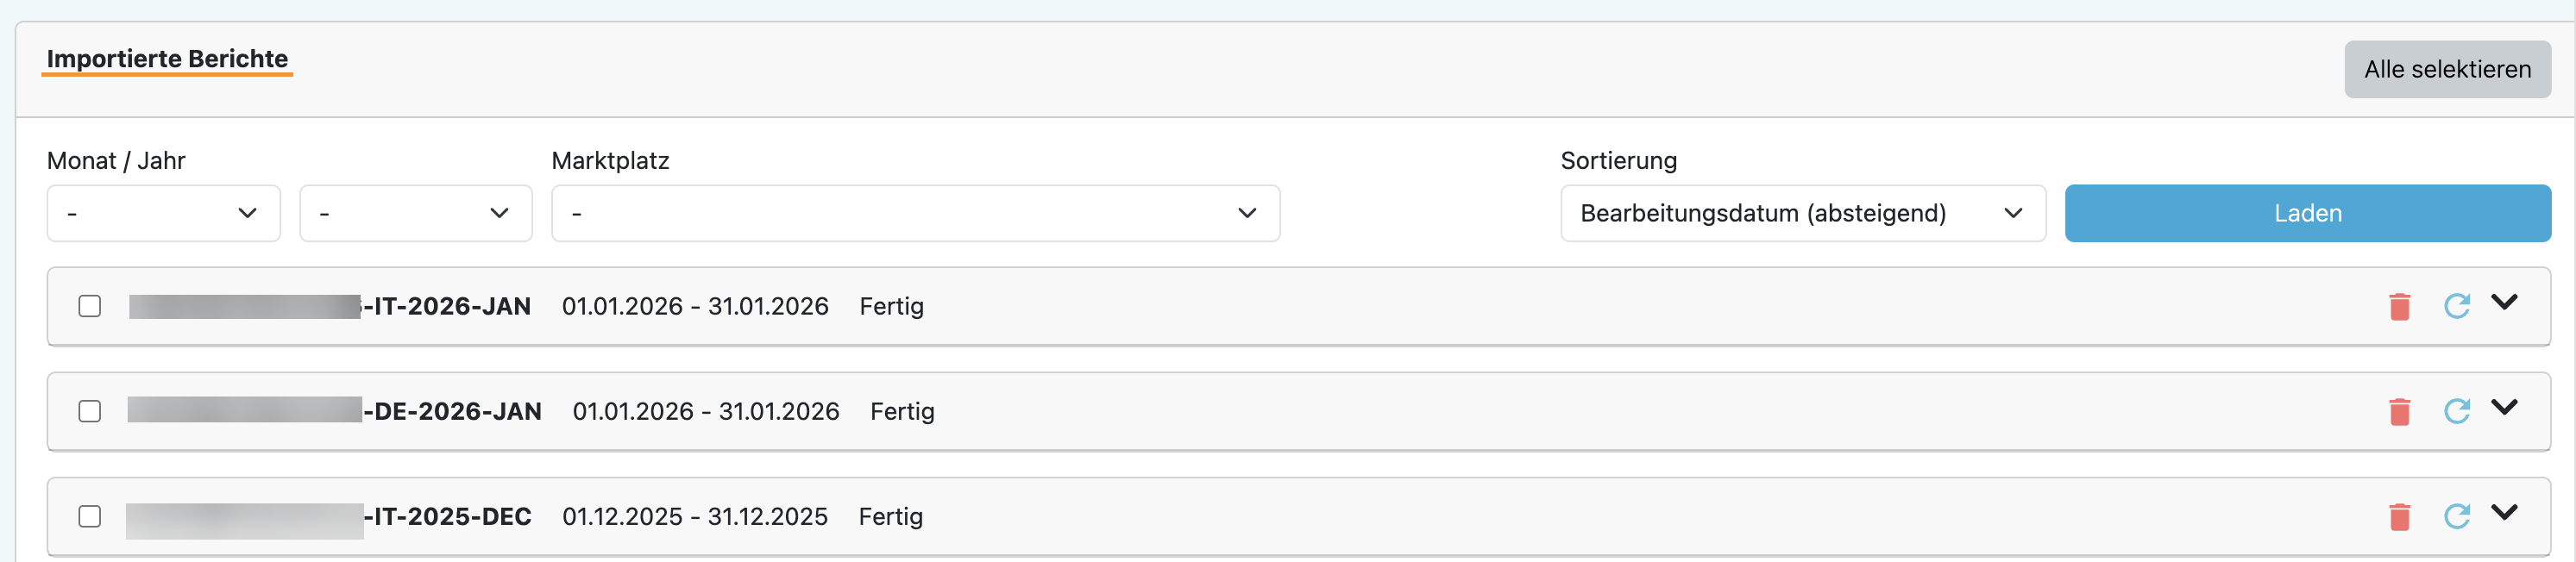
Task: Delete the DE-2026-JAN report
Action: [2399, 411]
